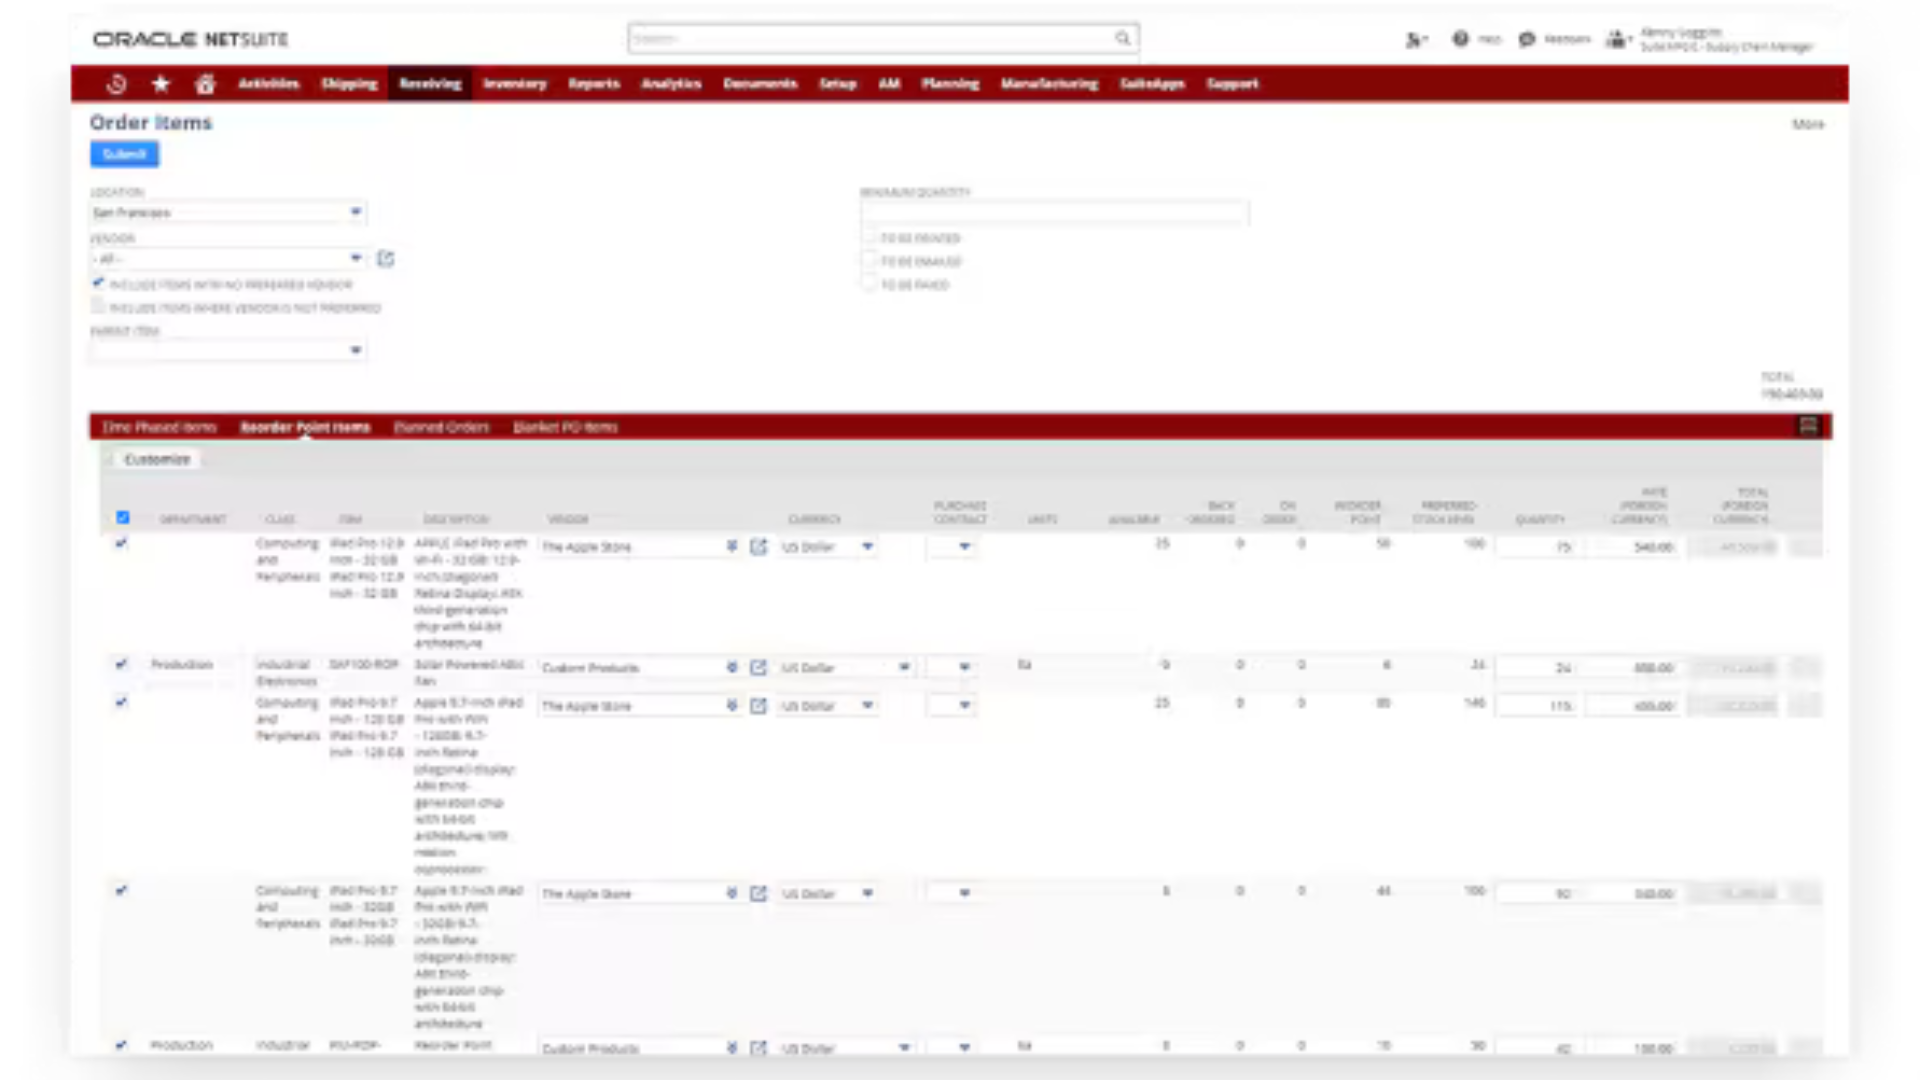Open the Inventory menu
Image resolution: width=1920 pixels, height=1080 pixels.
(515, 84)
